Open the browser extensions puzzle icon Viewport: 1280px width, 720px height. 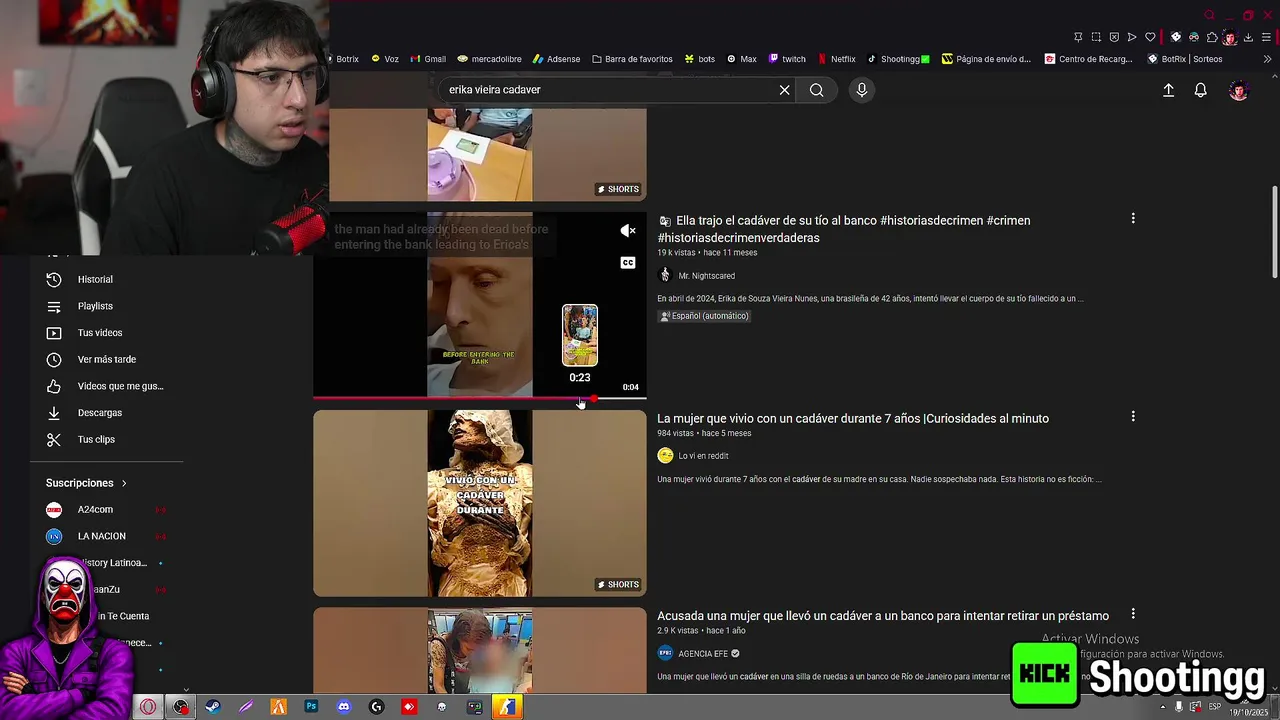1212,37
